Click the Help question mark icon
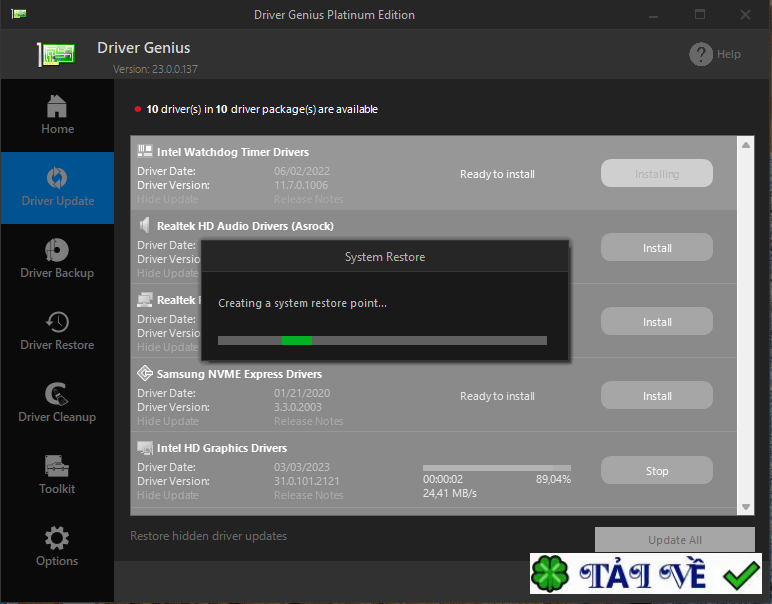Screen dimensions: 772x604 tap(701, 54)
